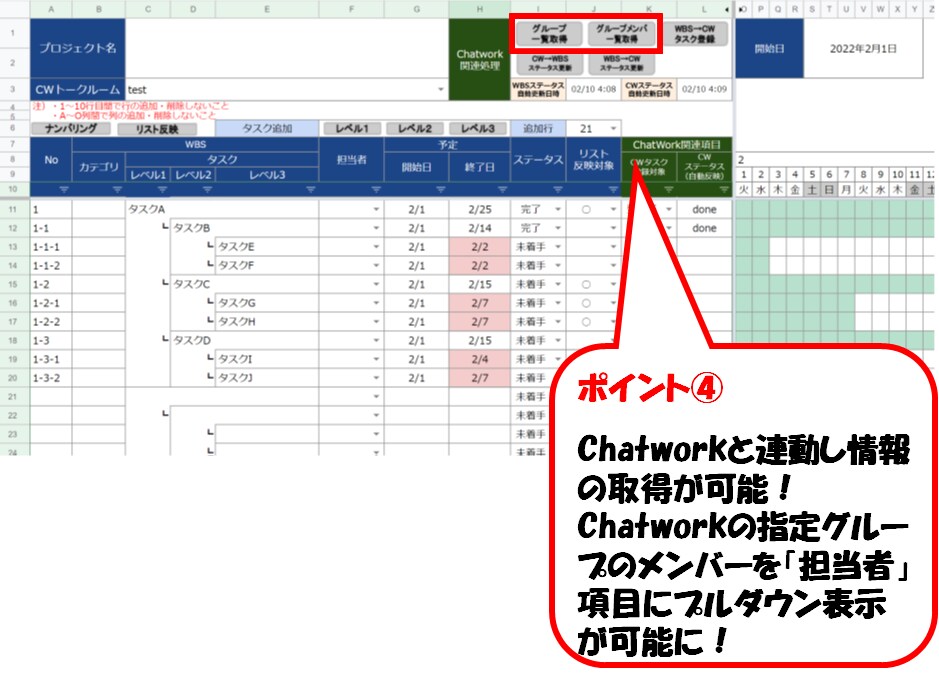
Task: Click the done cell in タスクA row
Action: pyautogui.click(x=704, y=210)
